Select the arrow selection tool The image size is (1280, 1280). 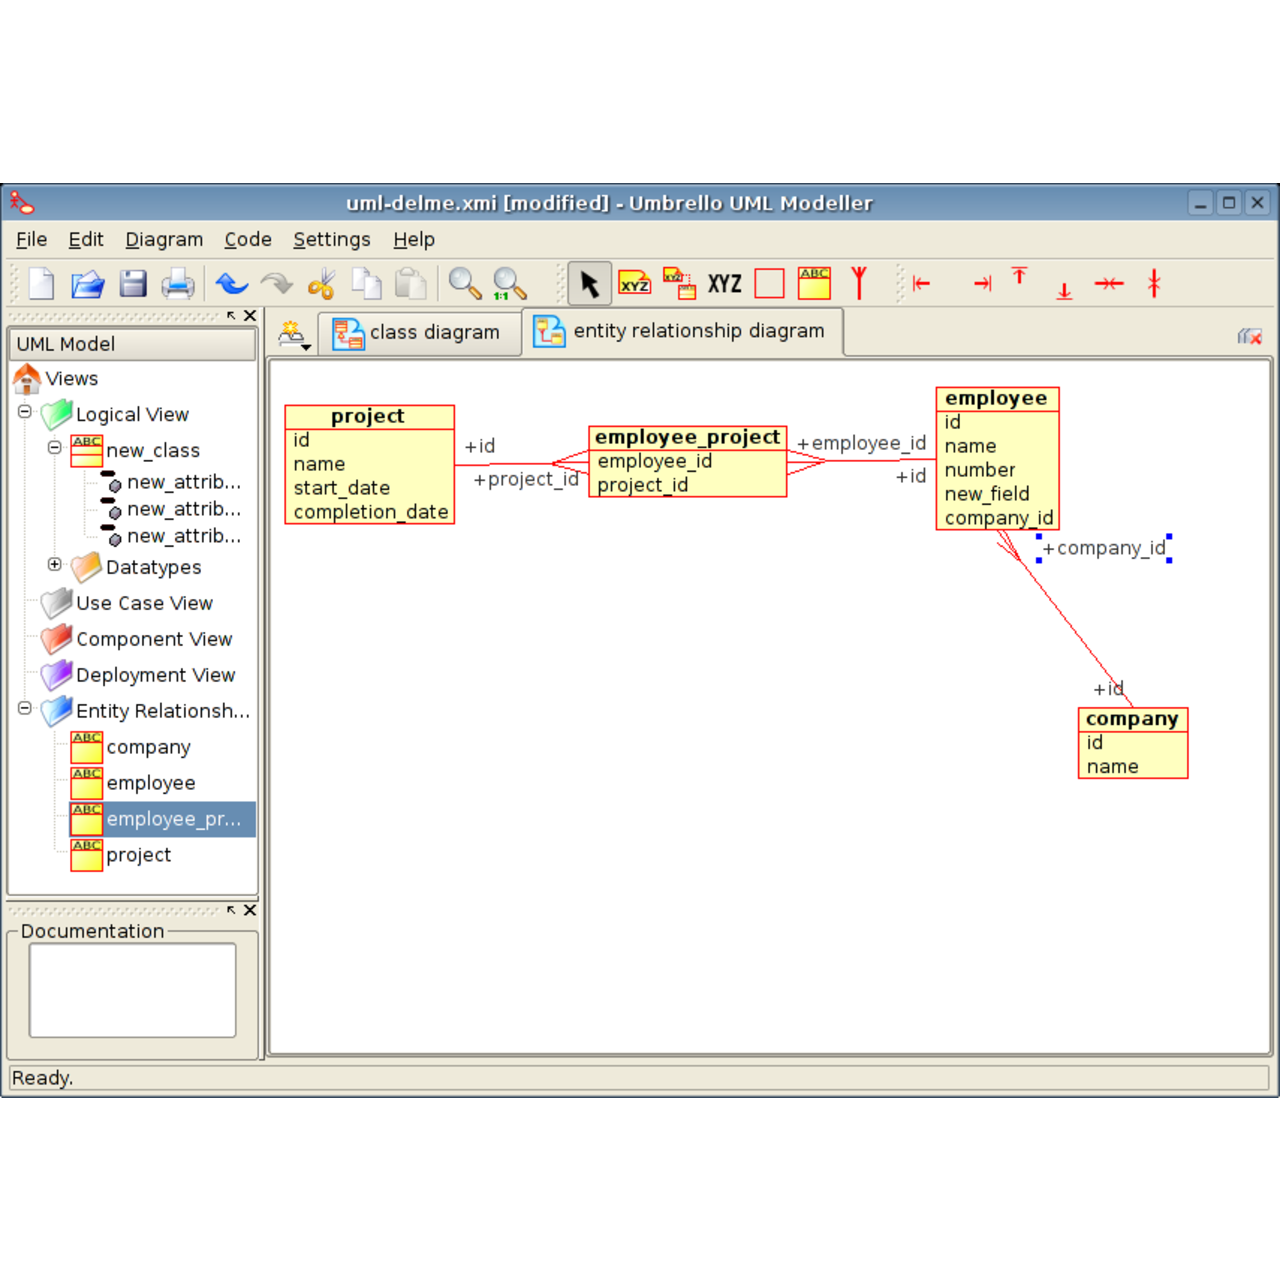[589, 283]
